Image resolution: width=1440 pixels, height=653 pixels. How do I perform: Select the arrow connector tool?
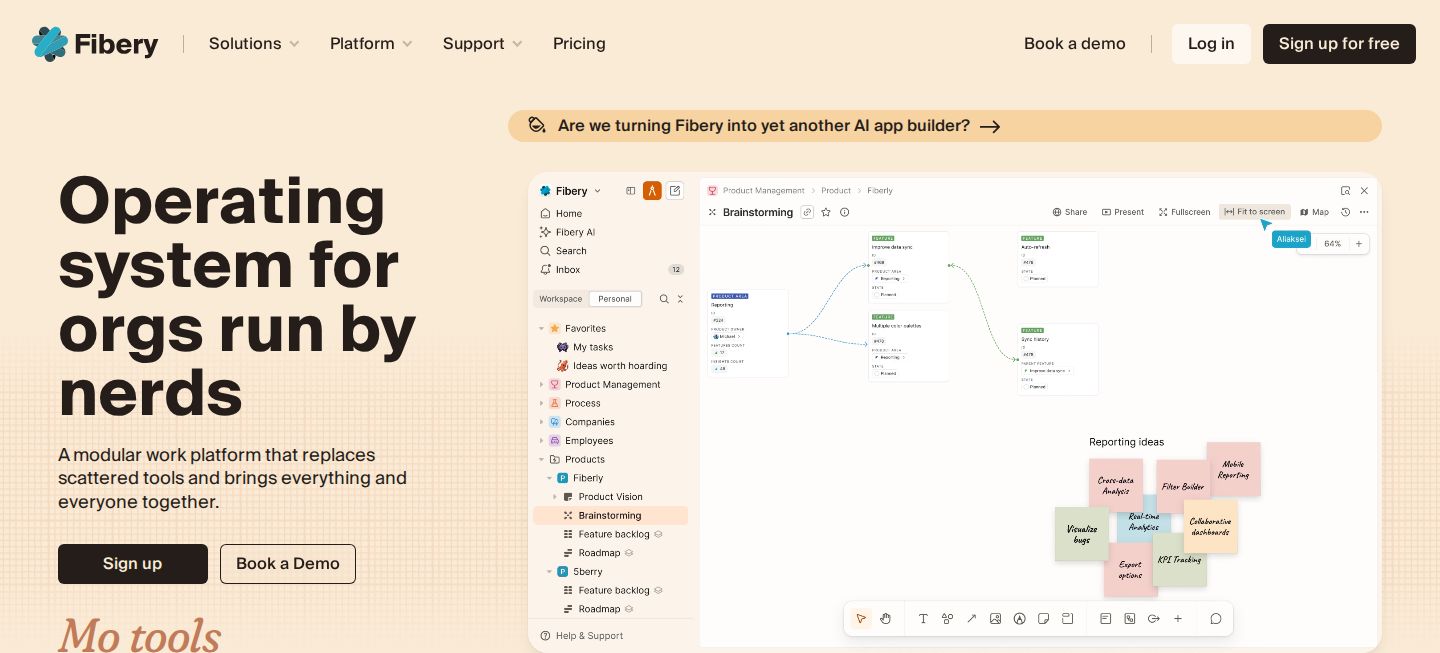point(971,619)
